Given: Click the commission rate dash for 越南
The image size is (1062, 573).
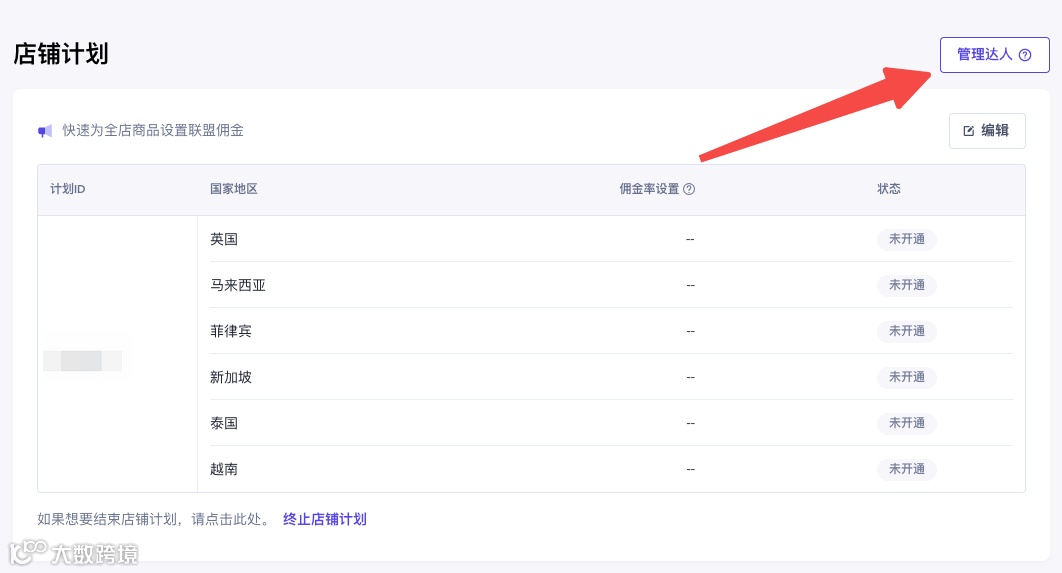Looking at the screenshot, I should coord(690,469).
